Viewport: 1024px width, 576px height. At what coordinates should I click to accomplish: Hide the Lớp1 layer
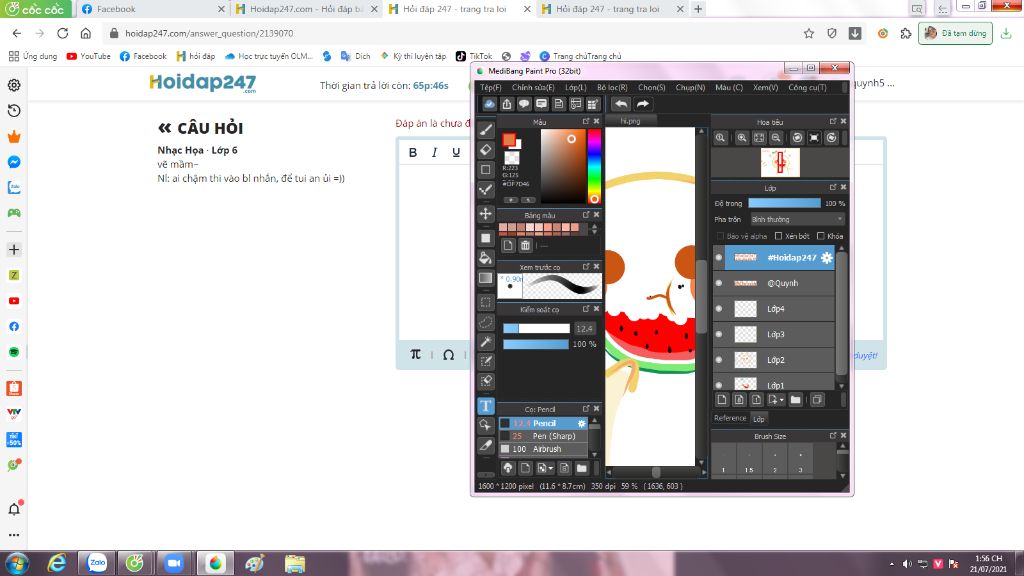click(x=719, y=385)
